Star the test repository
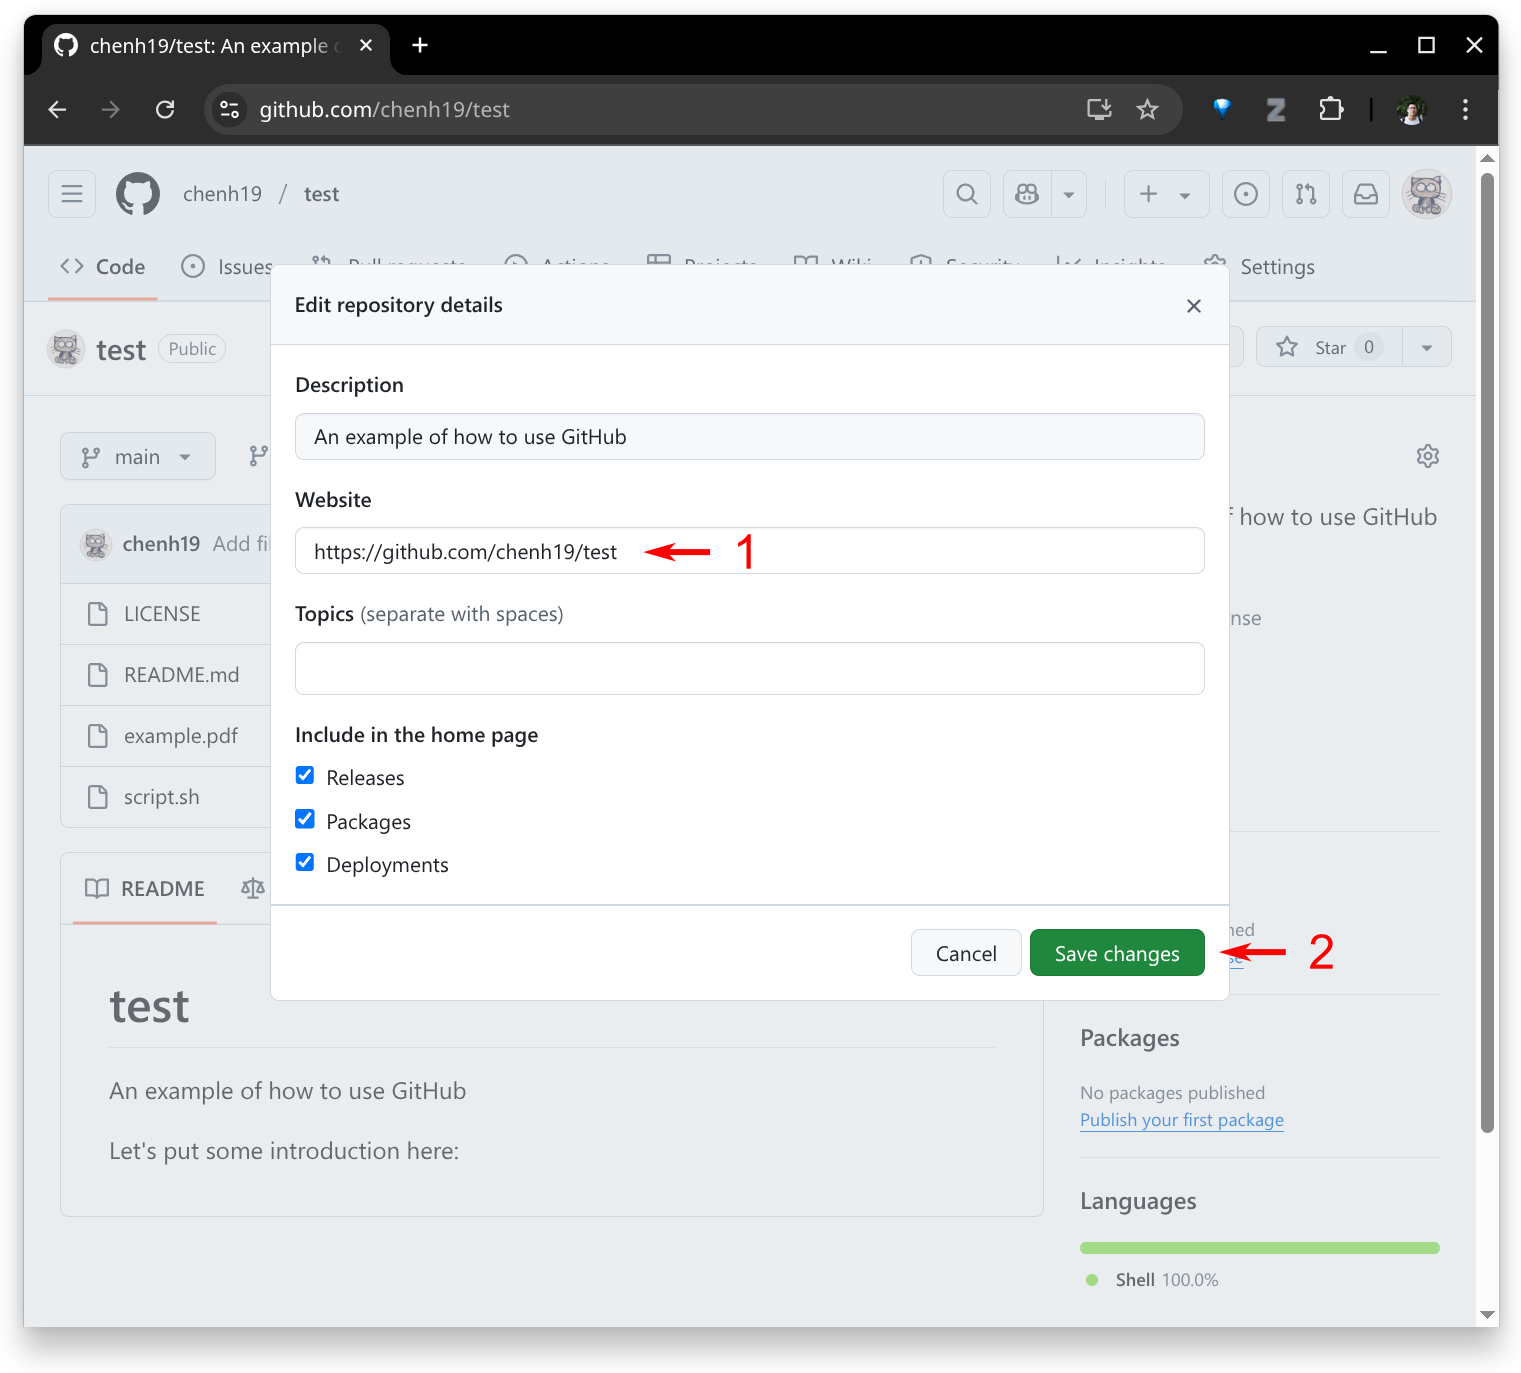This screenshot has width=1521, height=1373. [1329, 347]
